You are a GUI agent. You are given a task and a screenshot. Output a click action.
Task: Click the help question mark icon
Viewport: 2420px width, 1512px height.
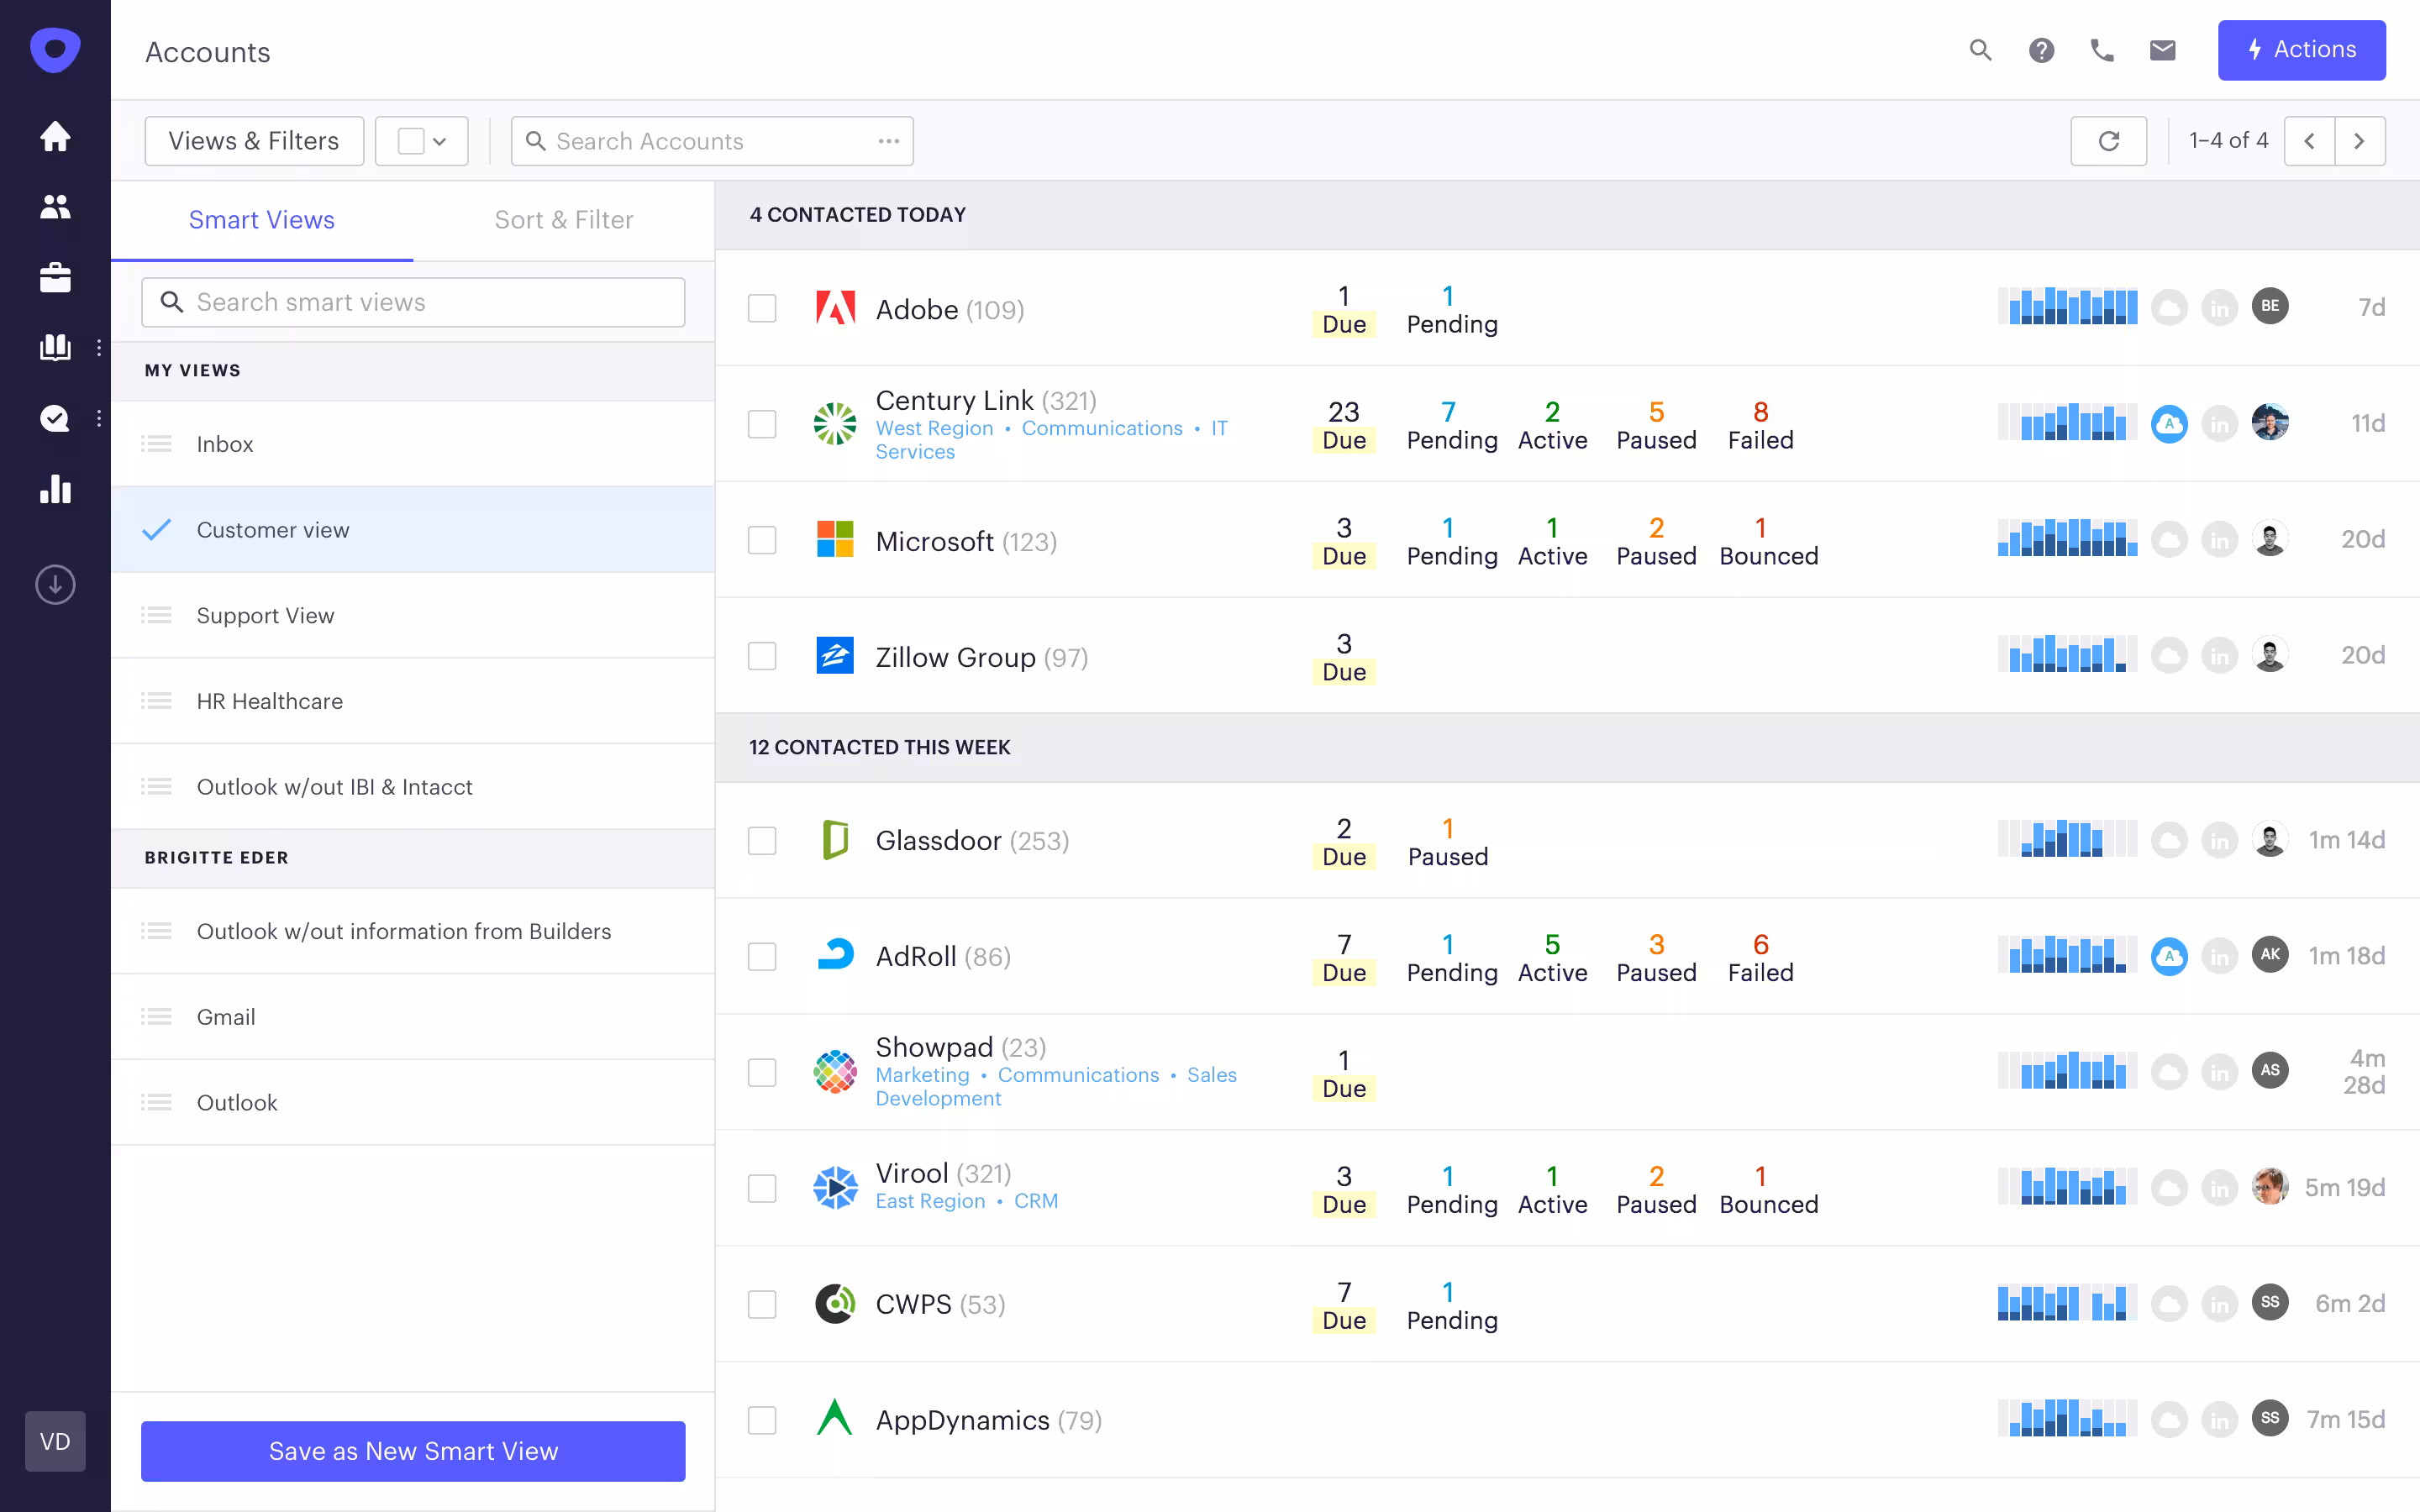[2042, 50]
